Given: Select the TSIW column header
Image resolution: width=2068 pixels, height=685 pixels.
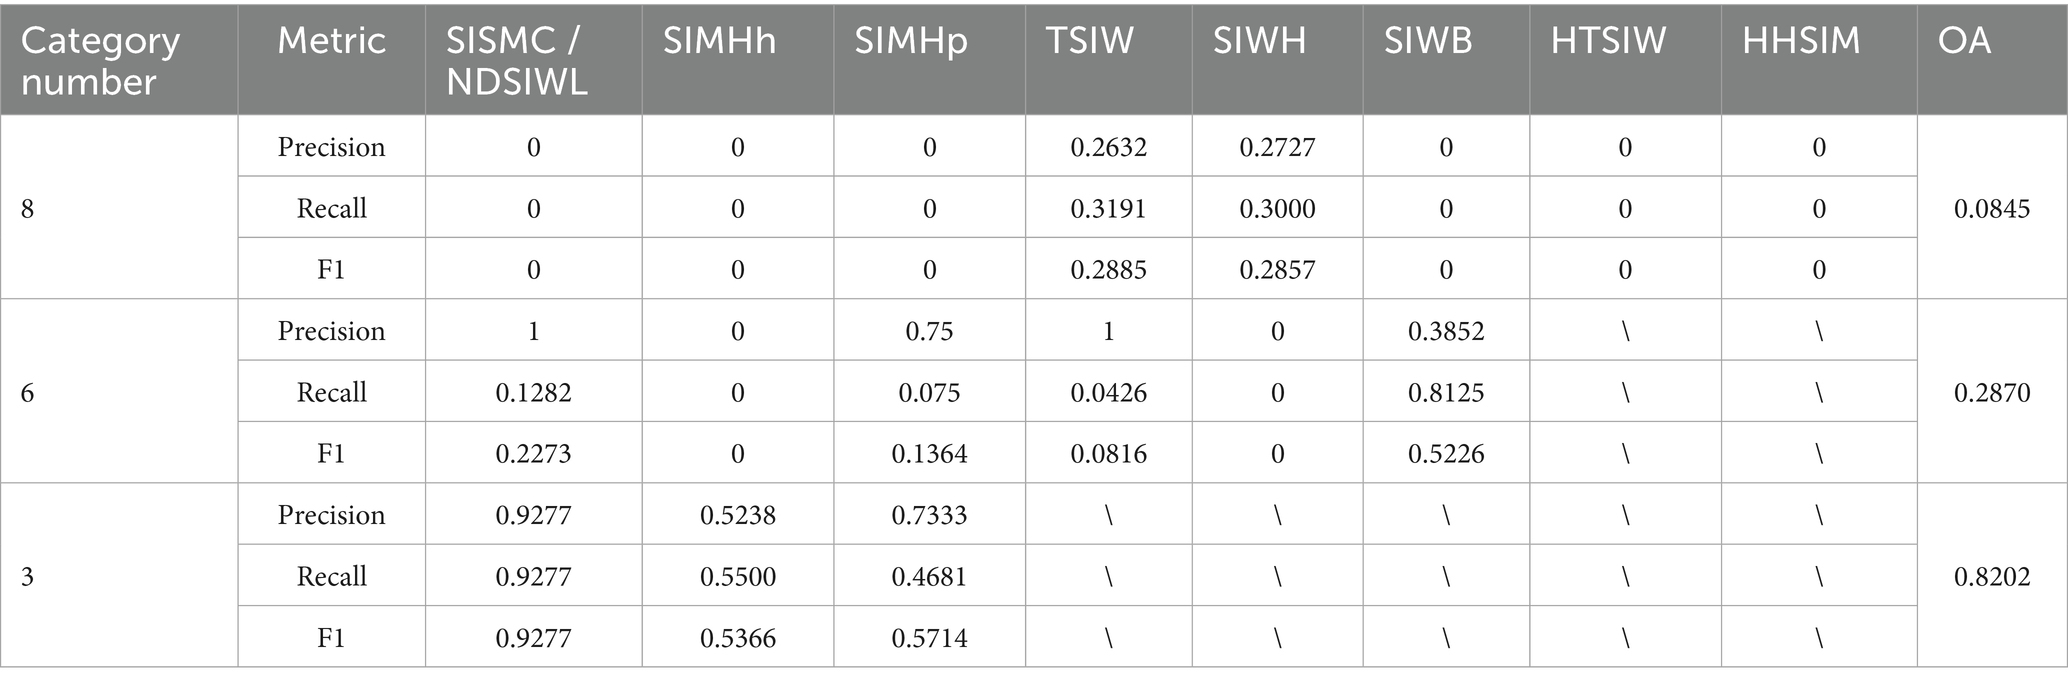Looking at the screenshot, I should tap(1089, 41).
